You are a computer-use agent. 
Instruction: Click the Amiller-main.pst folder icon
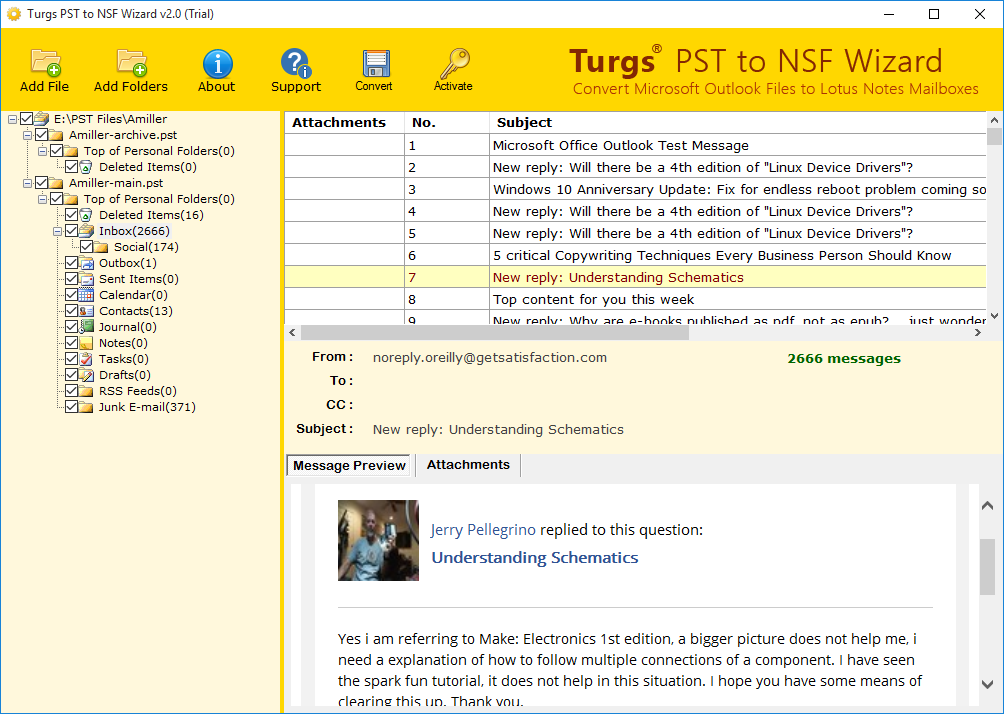click(56, 183)
